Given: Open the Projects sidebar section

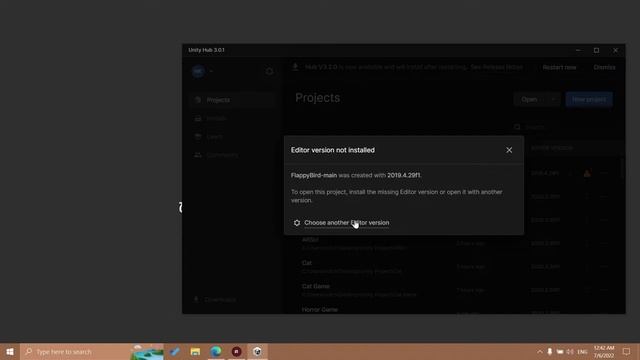Looking at the screenshot, I should [233, 100].
